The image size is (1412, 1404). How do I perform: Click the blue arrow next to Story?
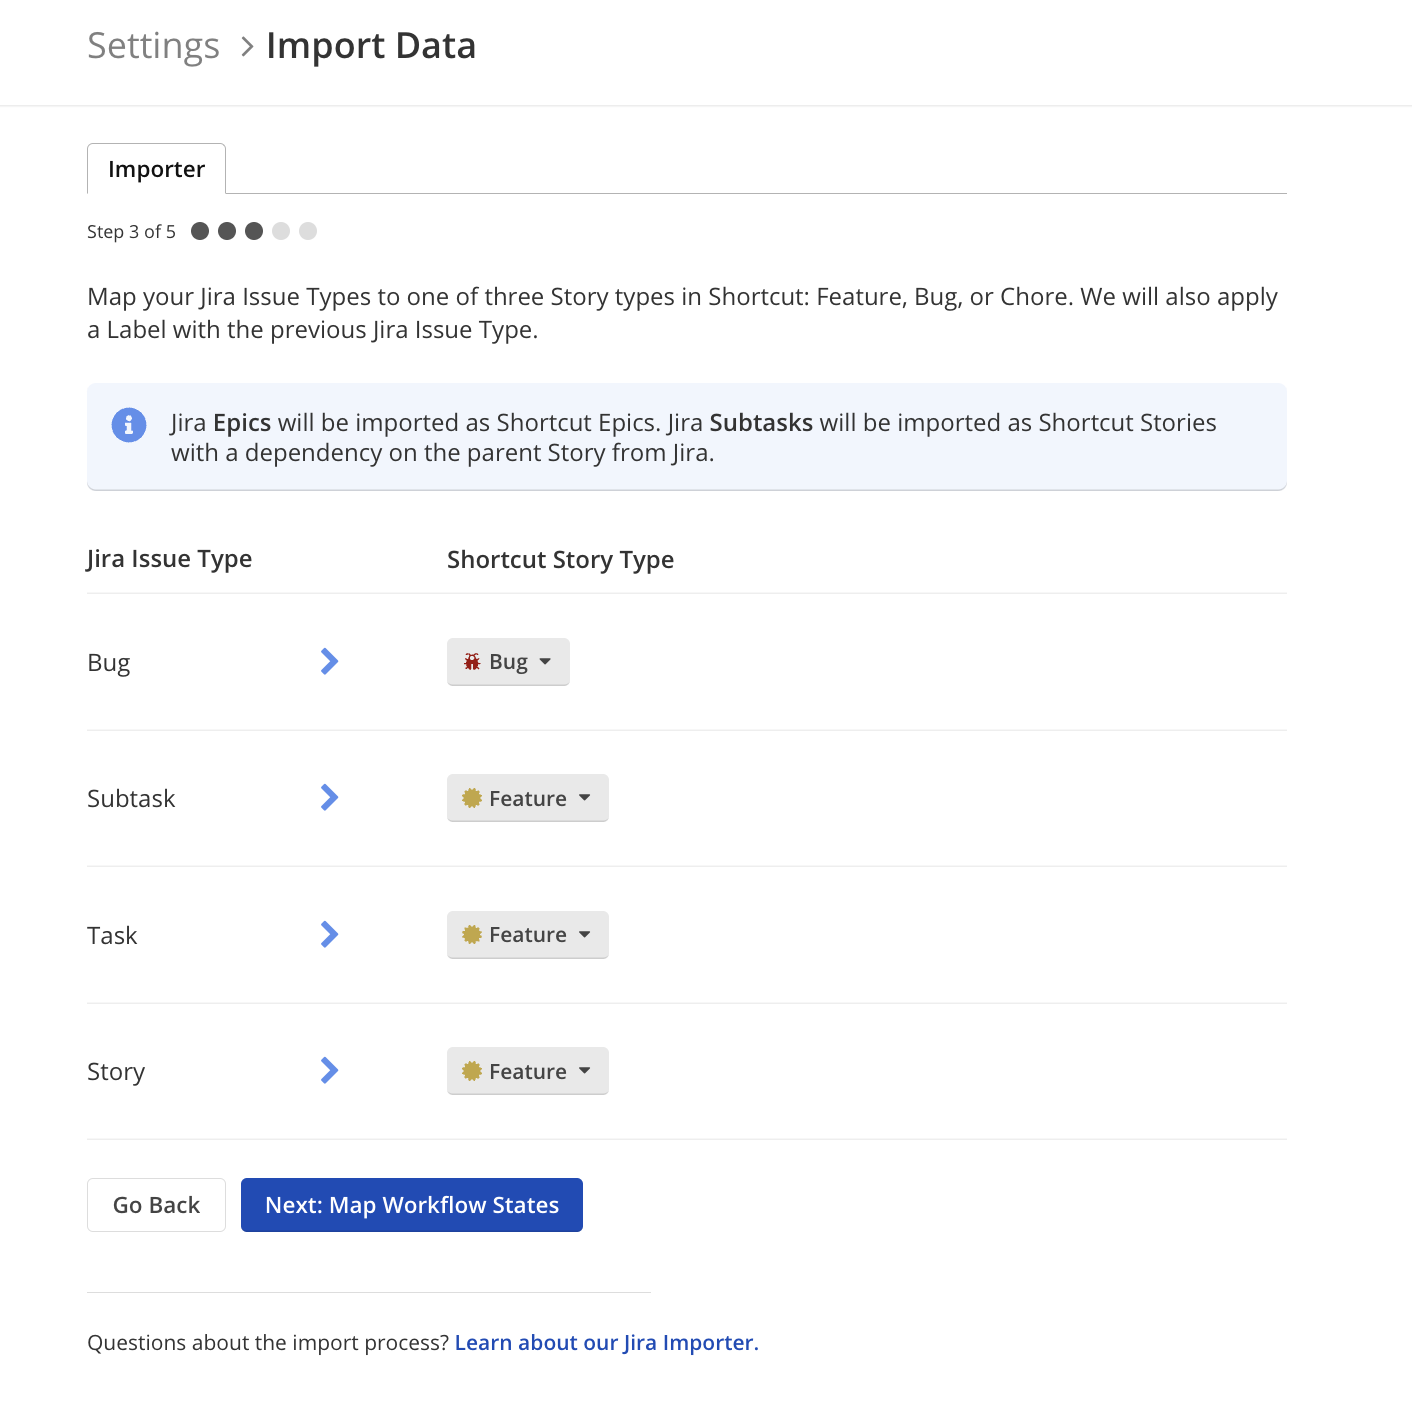click(330, 1070)
